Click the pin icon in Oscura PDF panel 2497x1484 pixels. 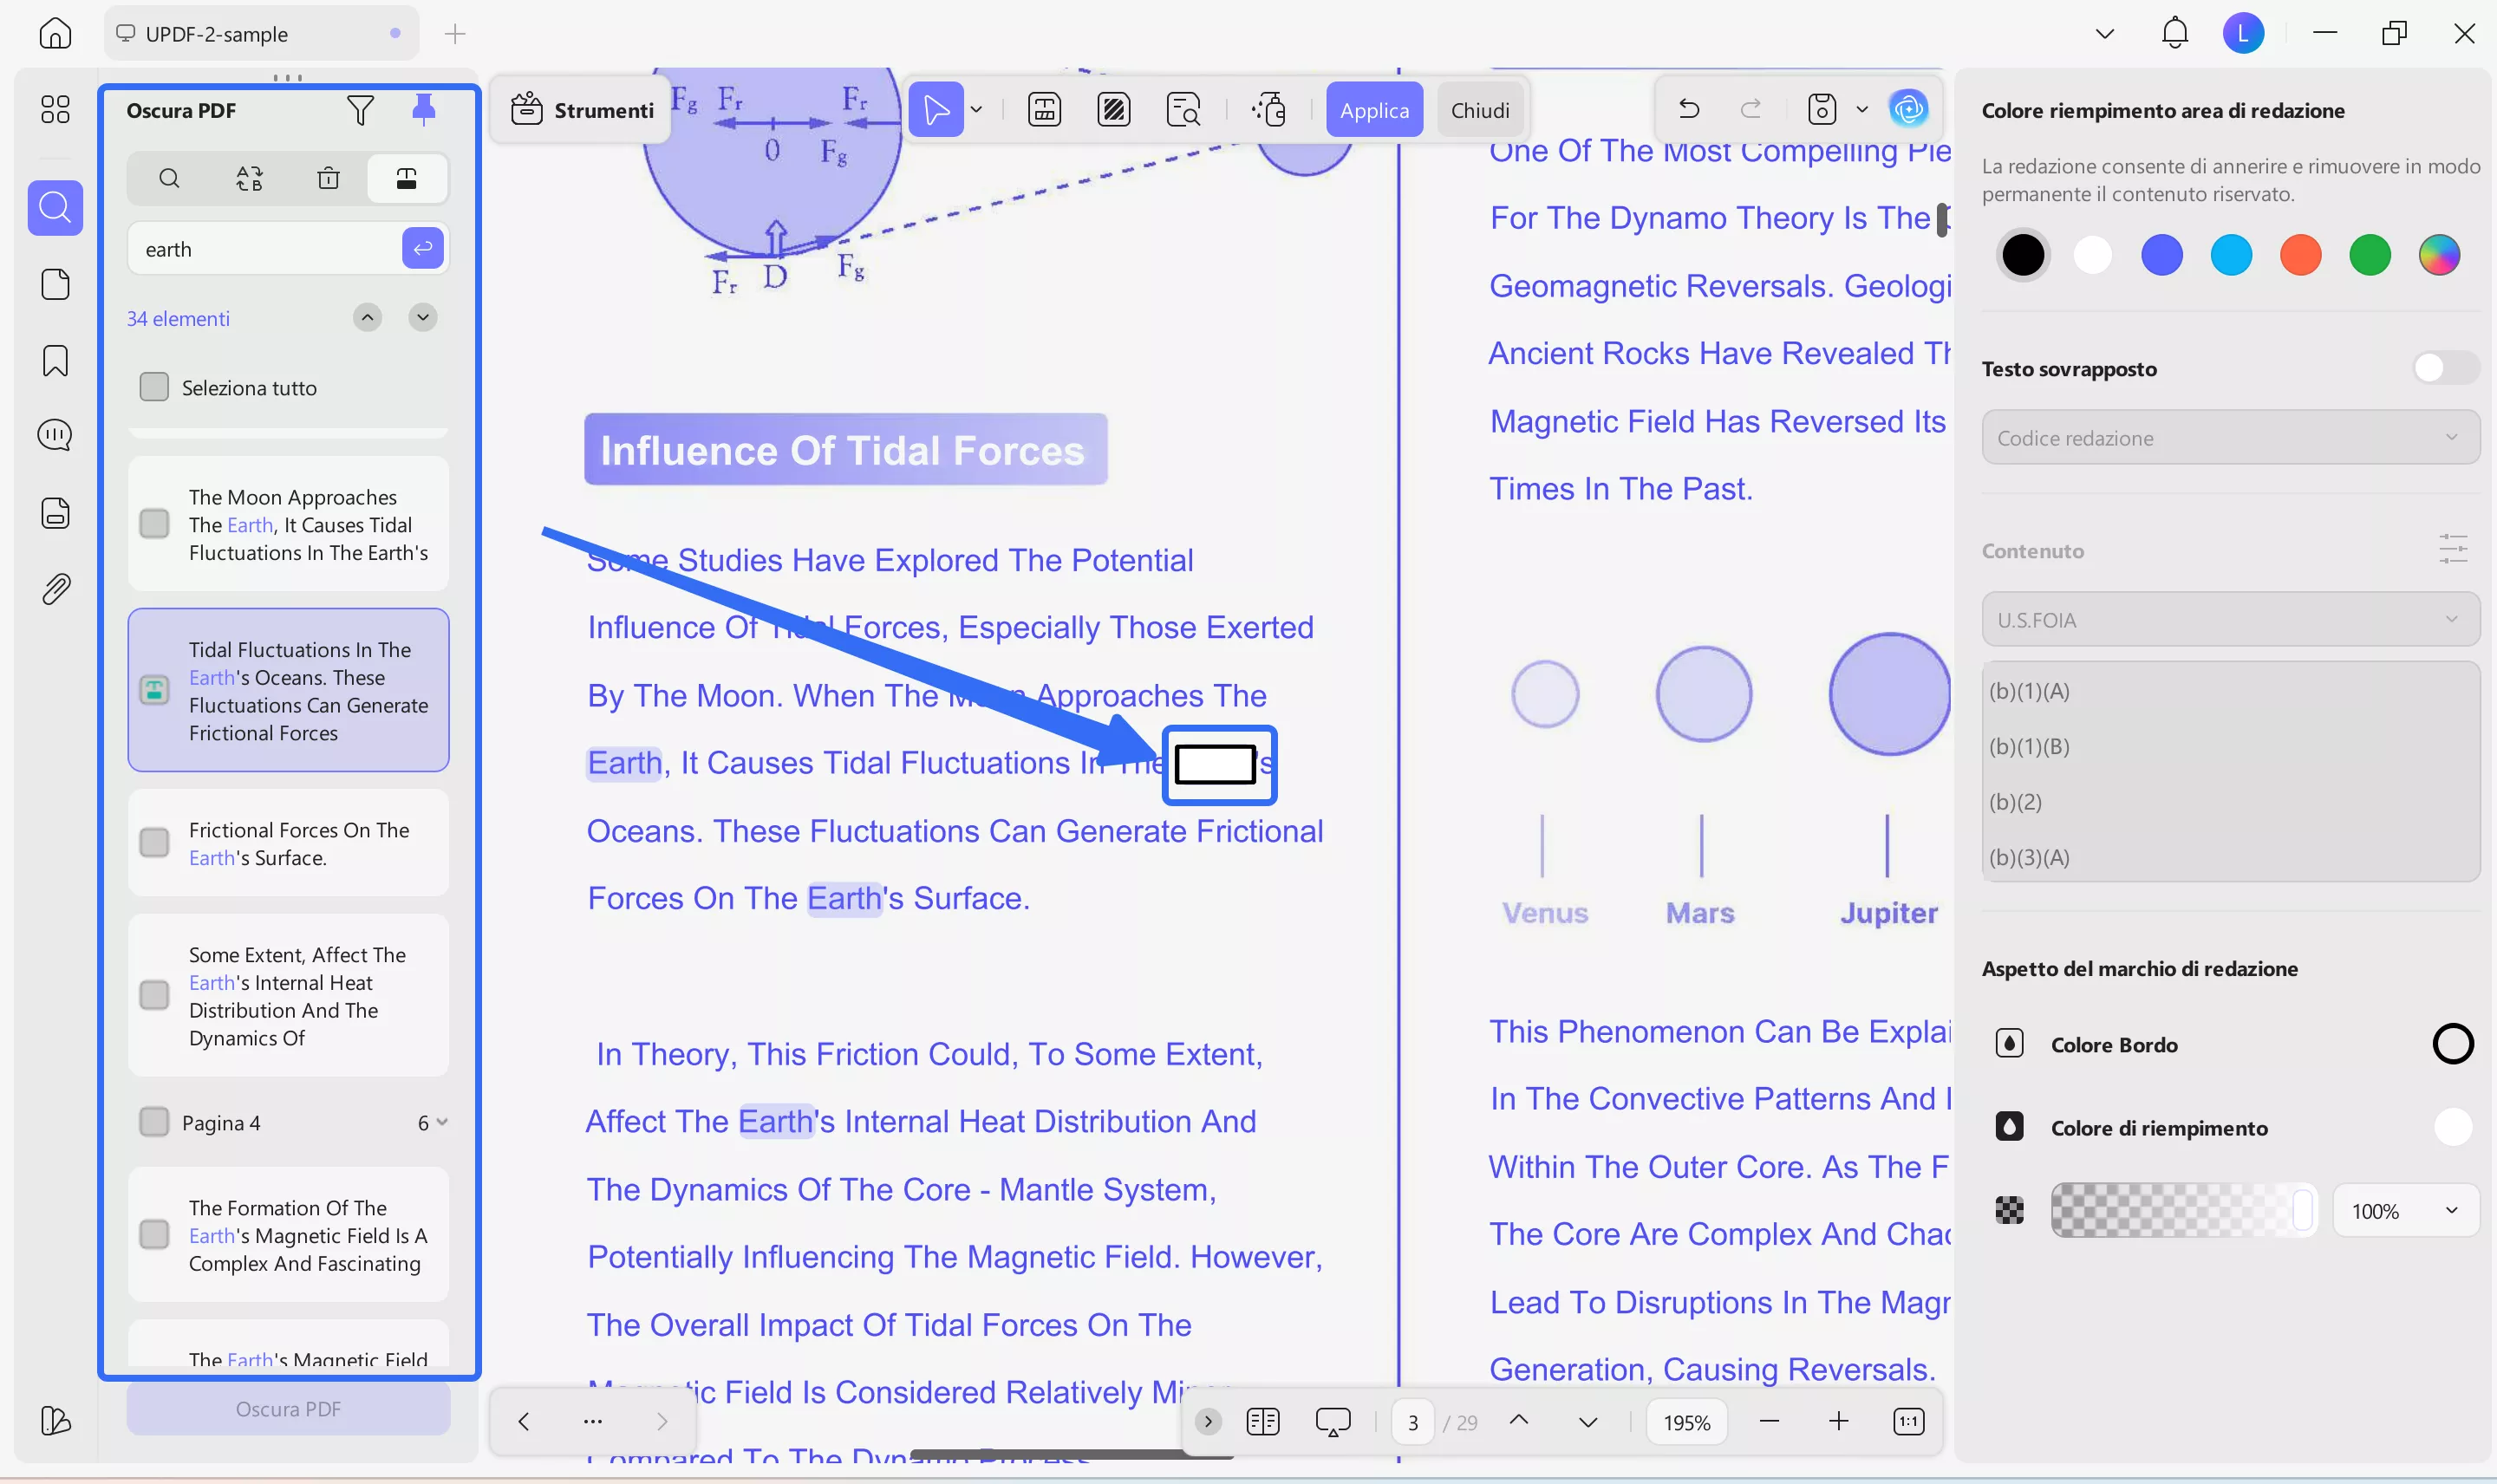tap(423, 109)
